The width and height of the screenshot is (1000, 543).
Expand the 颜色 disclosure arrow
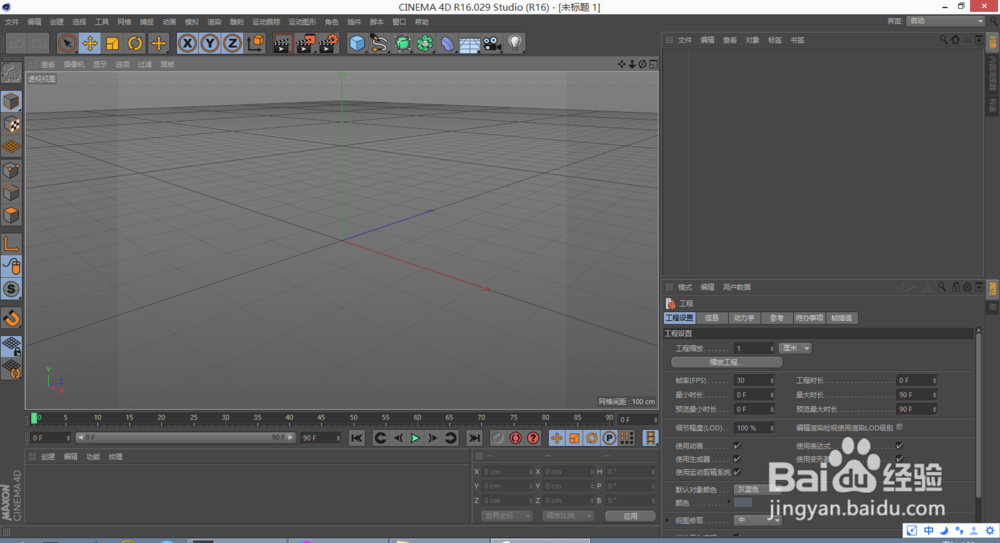[x=730, y=503]
